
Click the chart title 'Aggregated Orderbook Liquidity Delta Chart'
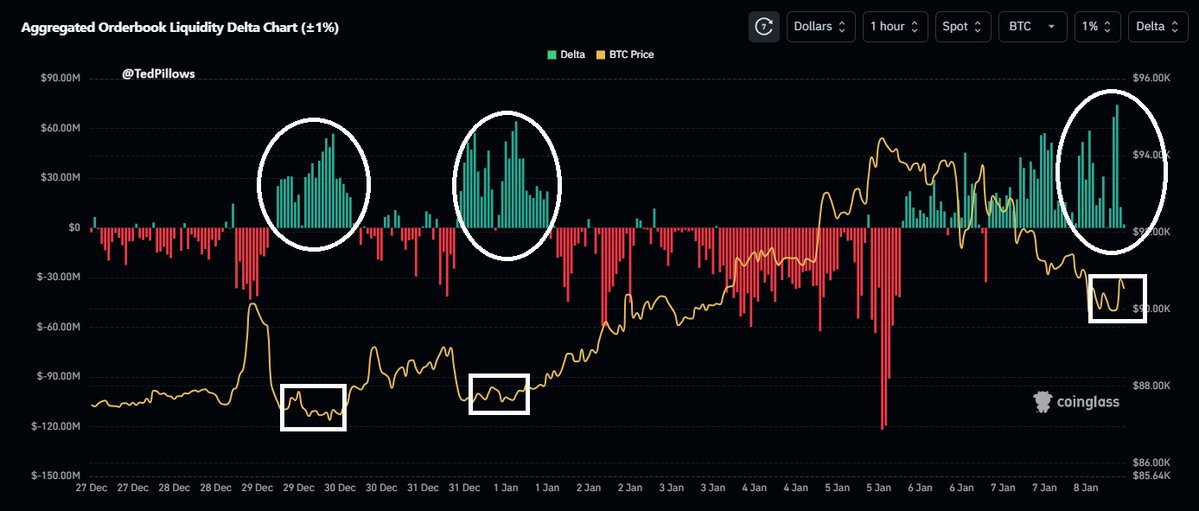pyautogui.click(x=180, y=28)
